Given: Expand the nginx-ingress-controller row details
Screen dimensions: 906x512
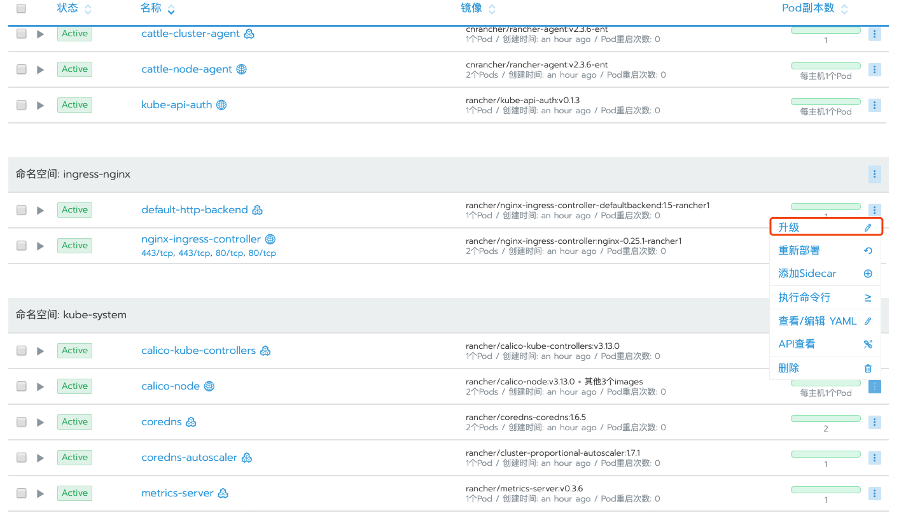Looking at the screenshot, I should 40,246.
